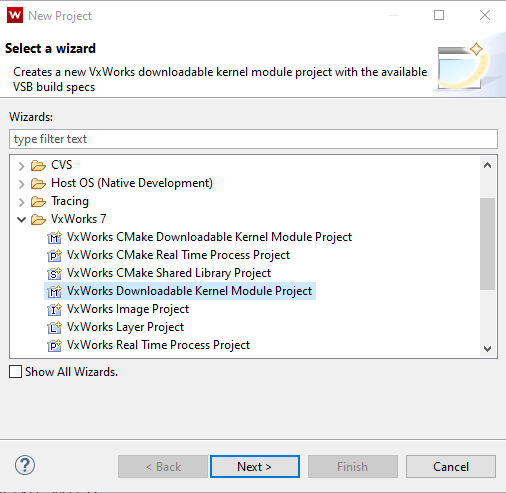Click the type filter text field
The height and width of the screenshot is (493, 506).
[x=253, y=139]
